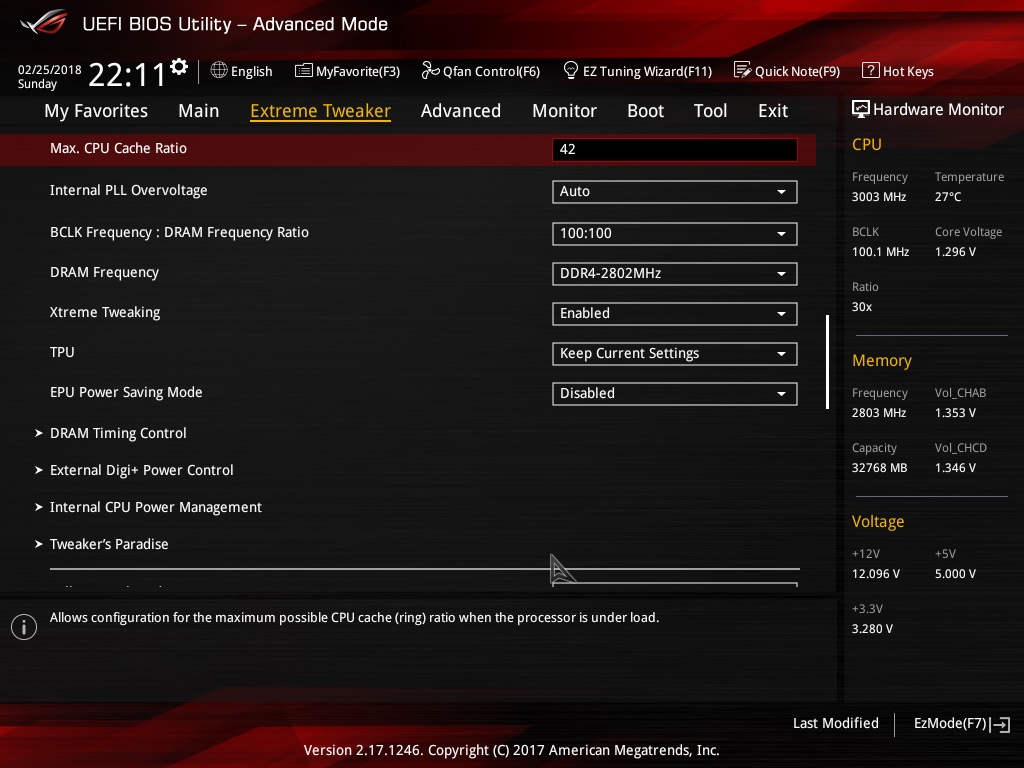
Task: Click +12V value 12.096 V
Action: (x=876, y=573)
